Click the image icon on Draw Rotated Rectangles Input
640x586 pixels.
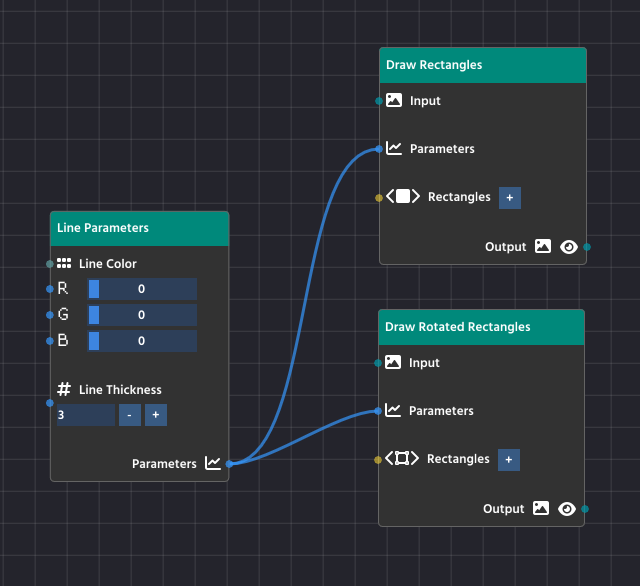393,363
